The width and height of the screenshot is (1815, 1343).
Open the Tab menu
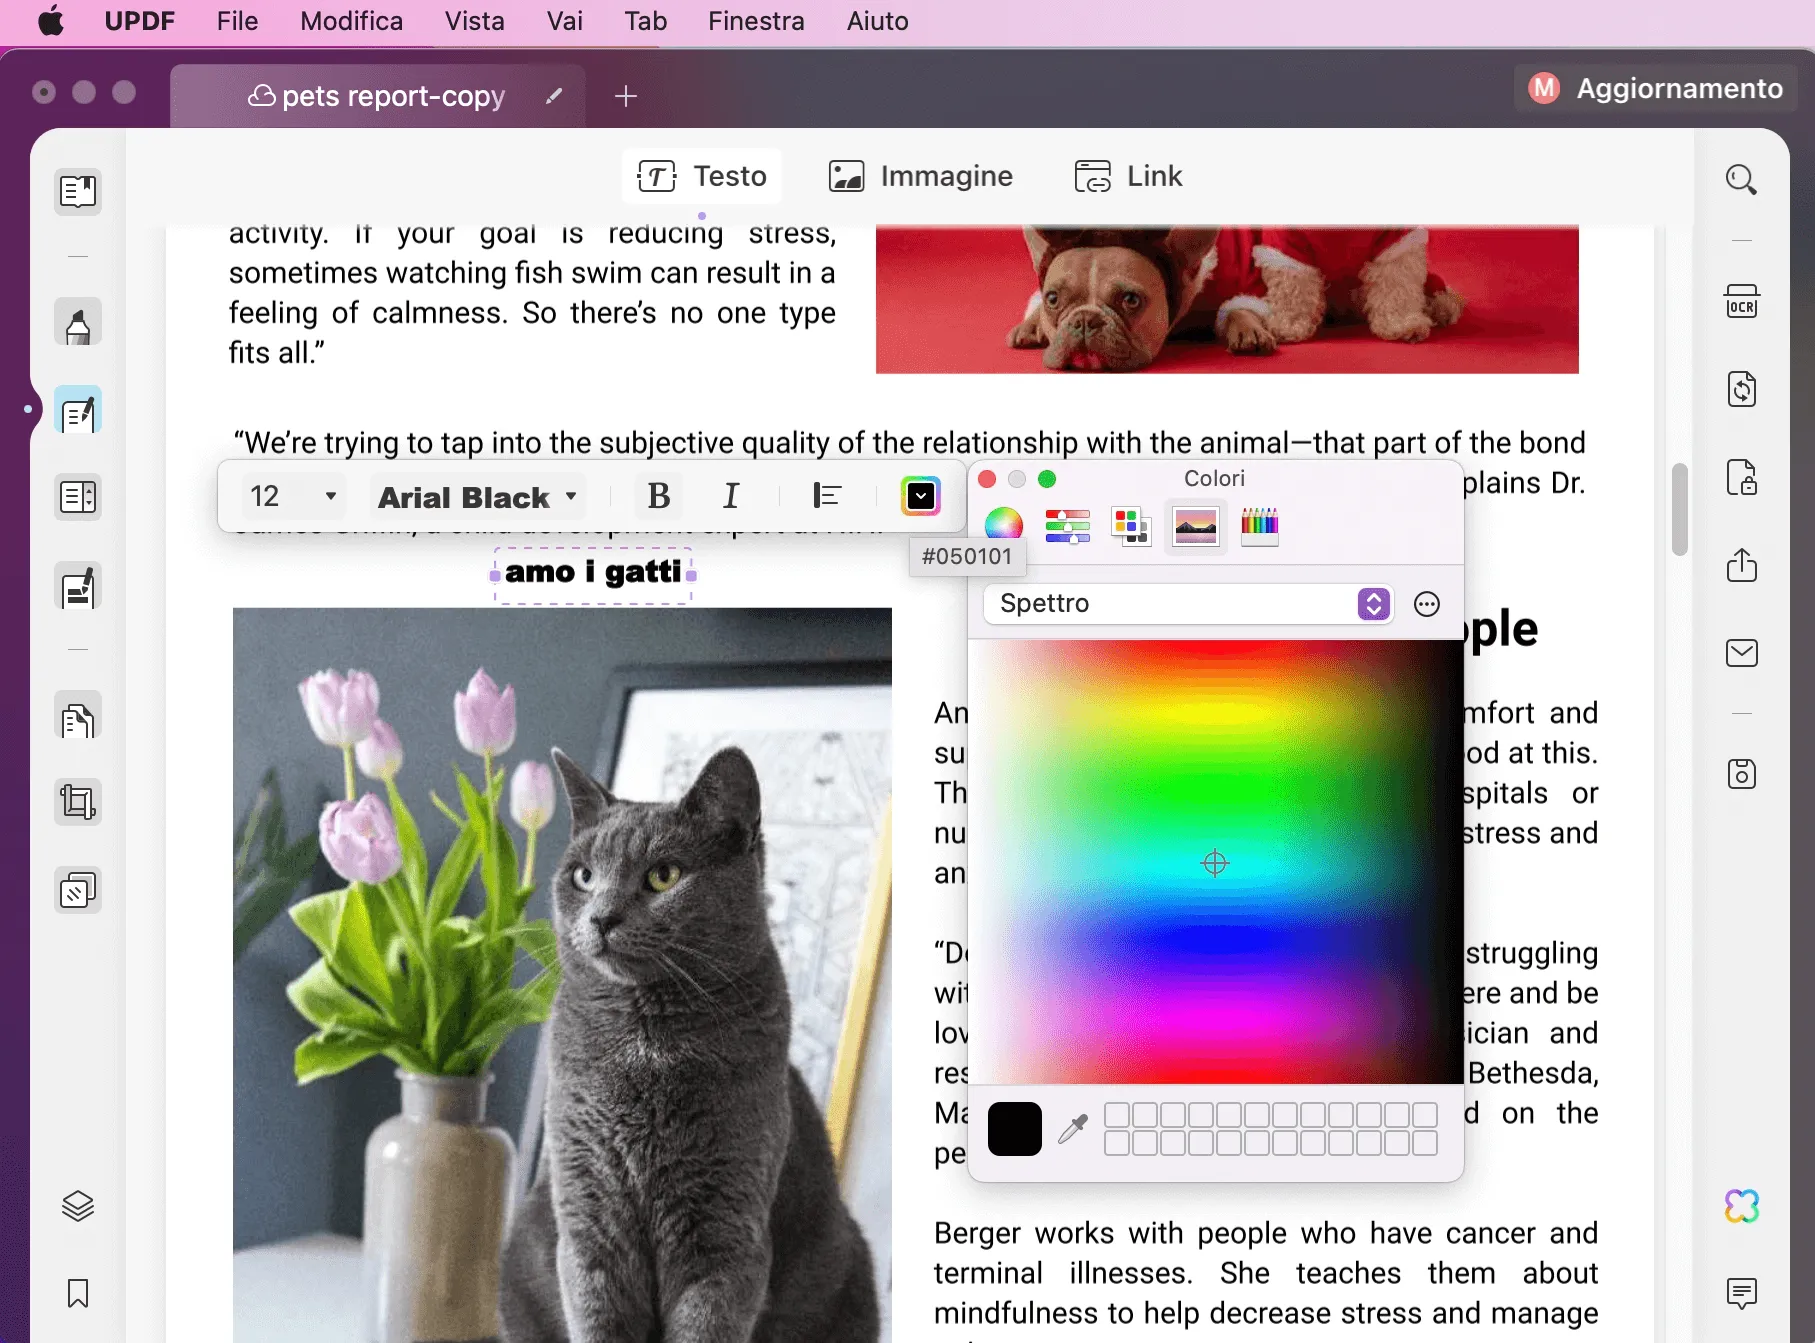coord(645,21)
